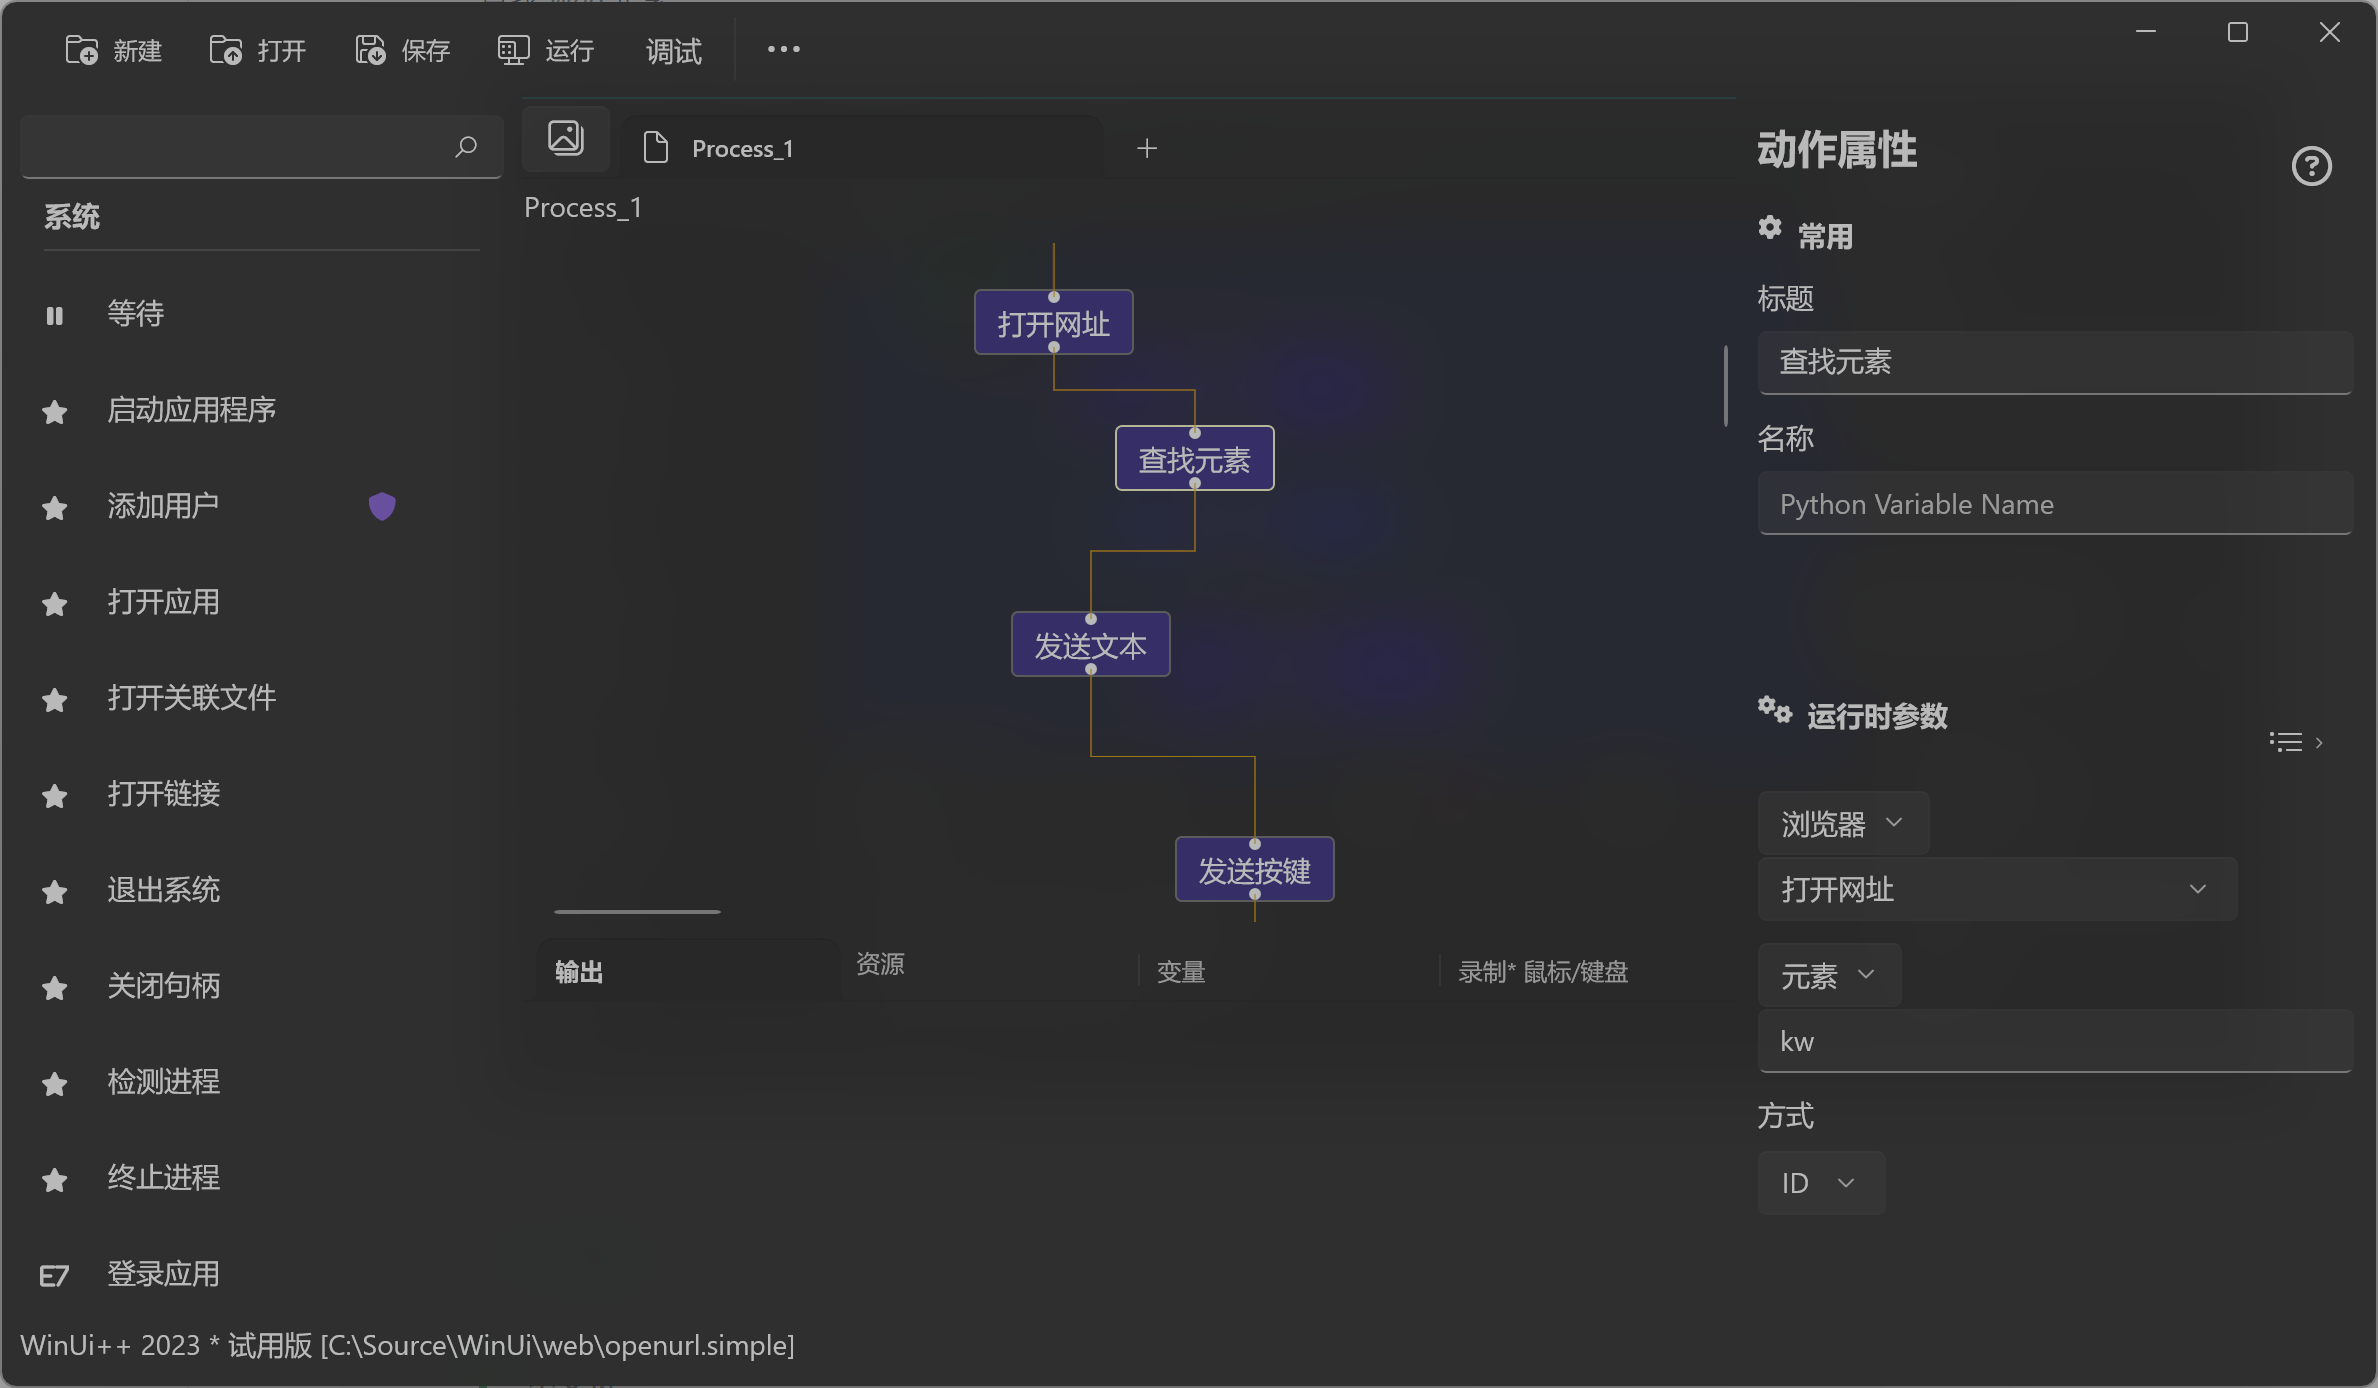Screen dimensions: 2378x1388
Task: Click the Python Variable Name input field
Action: tap(2054, 504)
